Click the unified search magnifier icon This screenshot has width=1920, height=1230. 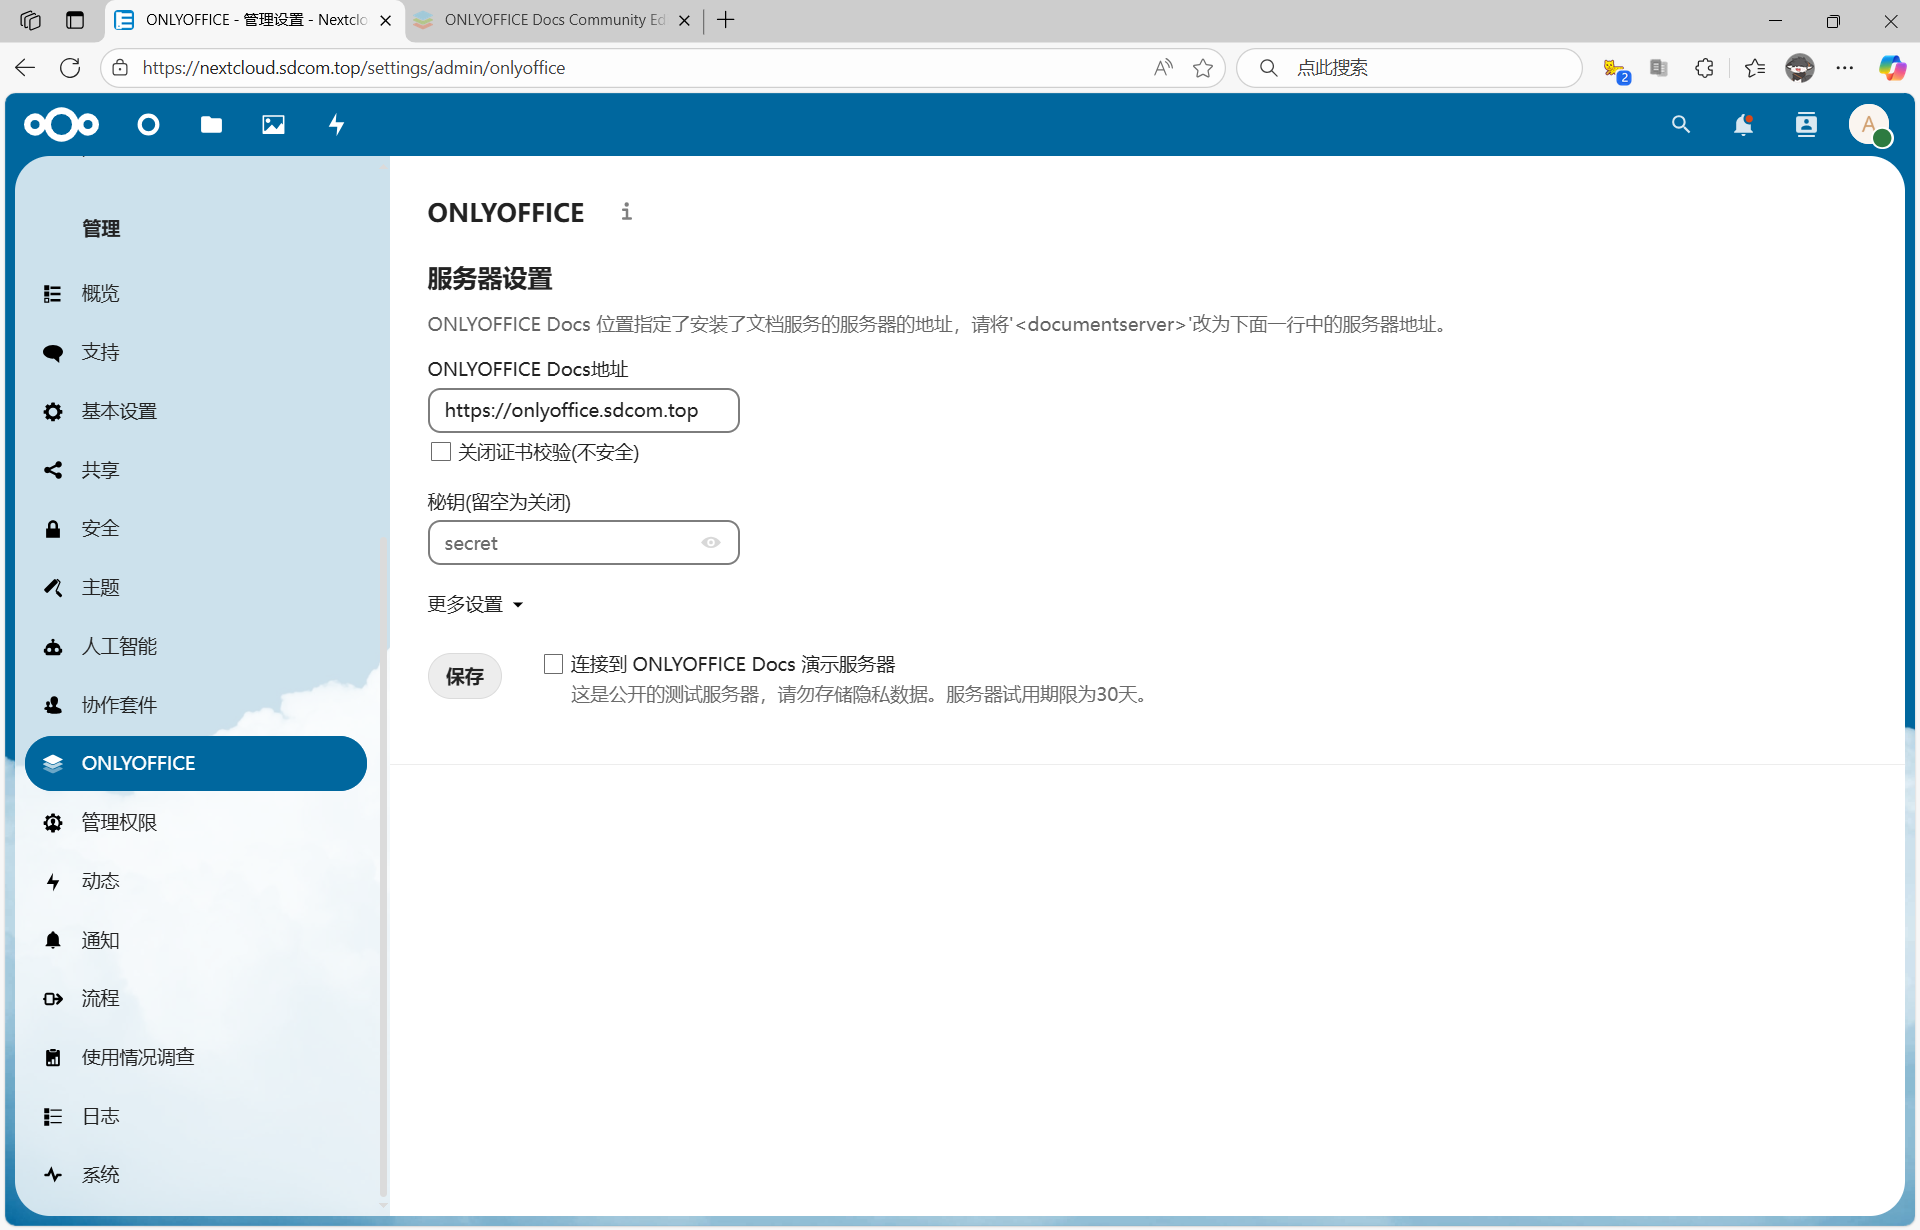click(x=1681, y=125)
